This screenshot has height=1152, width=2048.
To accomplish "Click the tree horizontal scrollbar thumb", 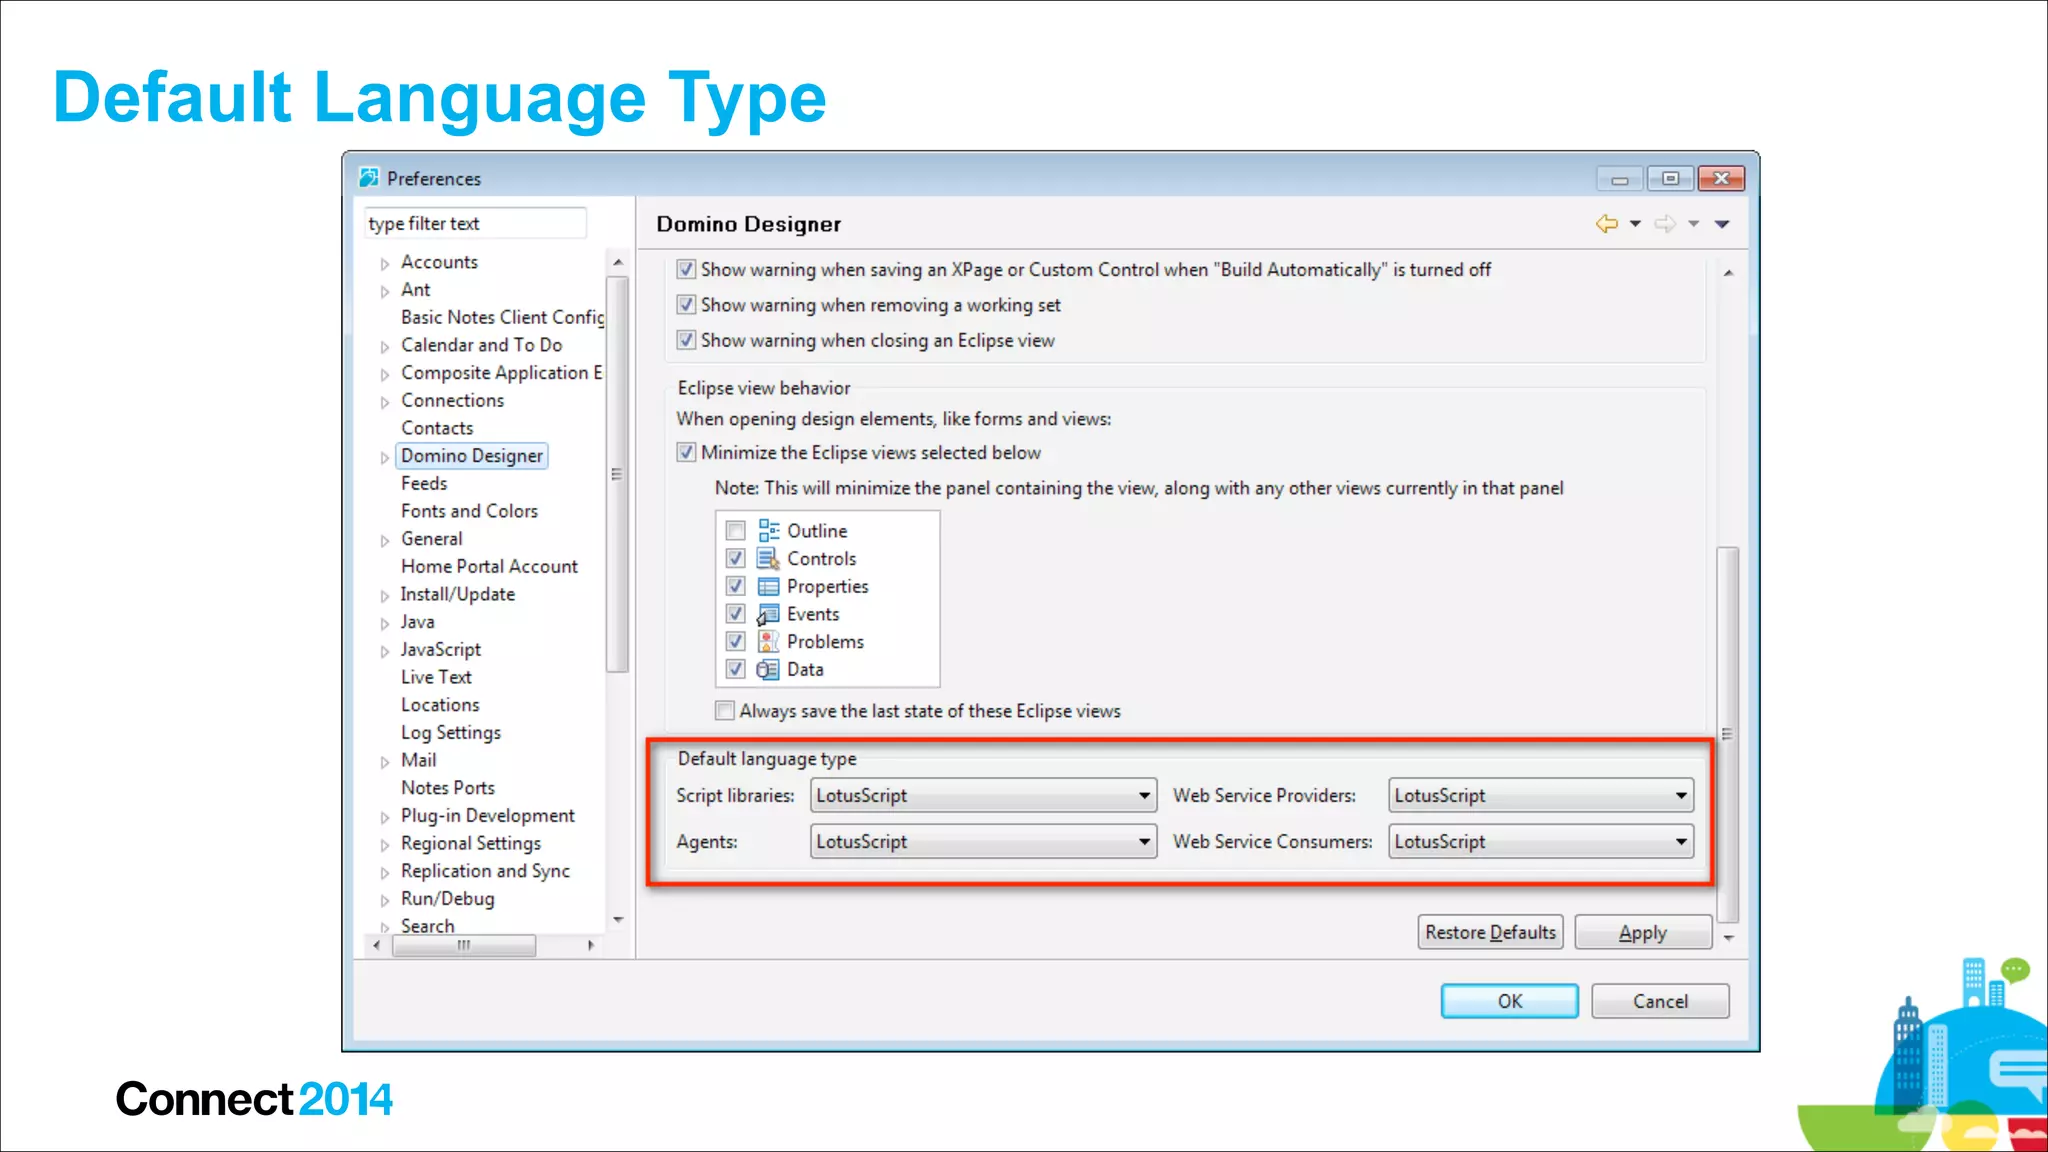I will coord(464,945).
